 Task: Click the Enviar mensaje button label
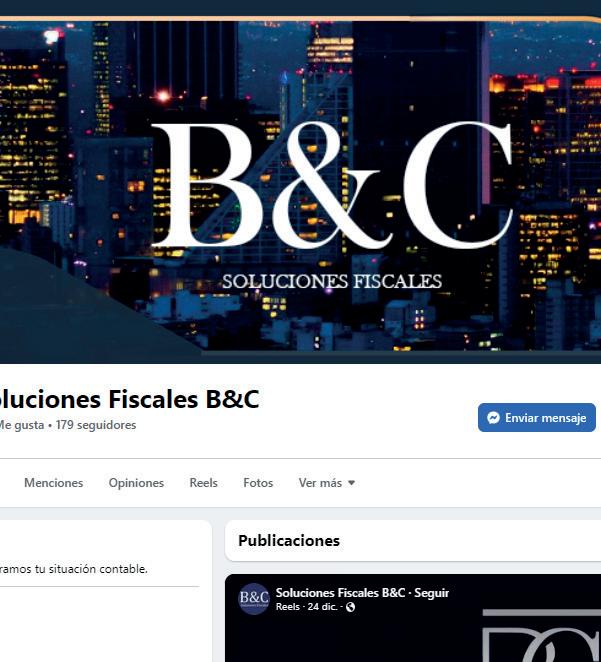click(x=545, y=418)
